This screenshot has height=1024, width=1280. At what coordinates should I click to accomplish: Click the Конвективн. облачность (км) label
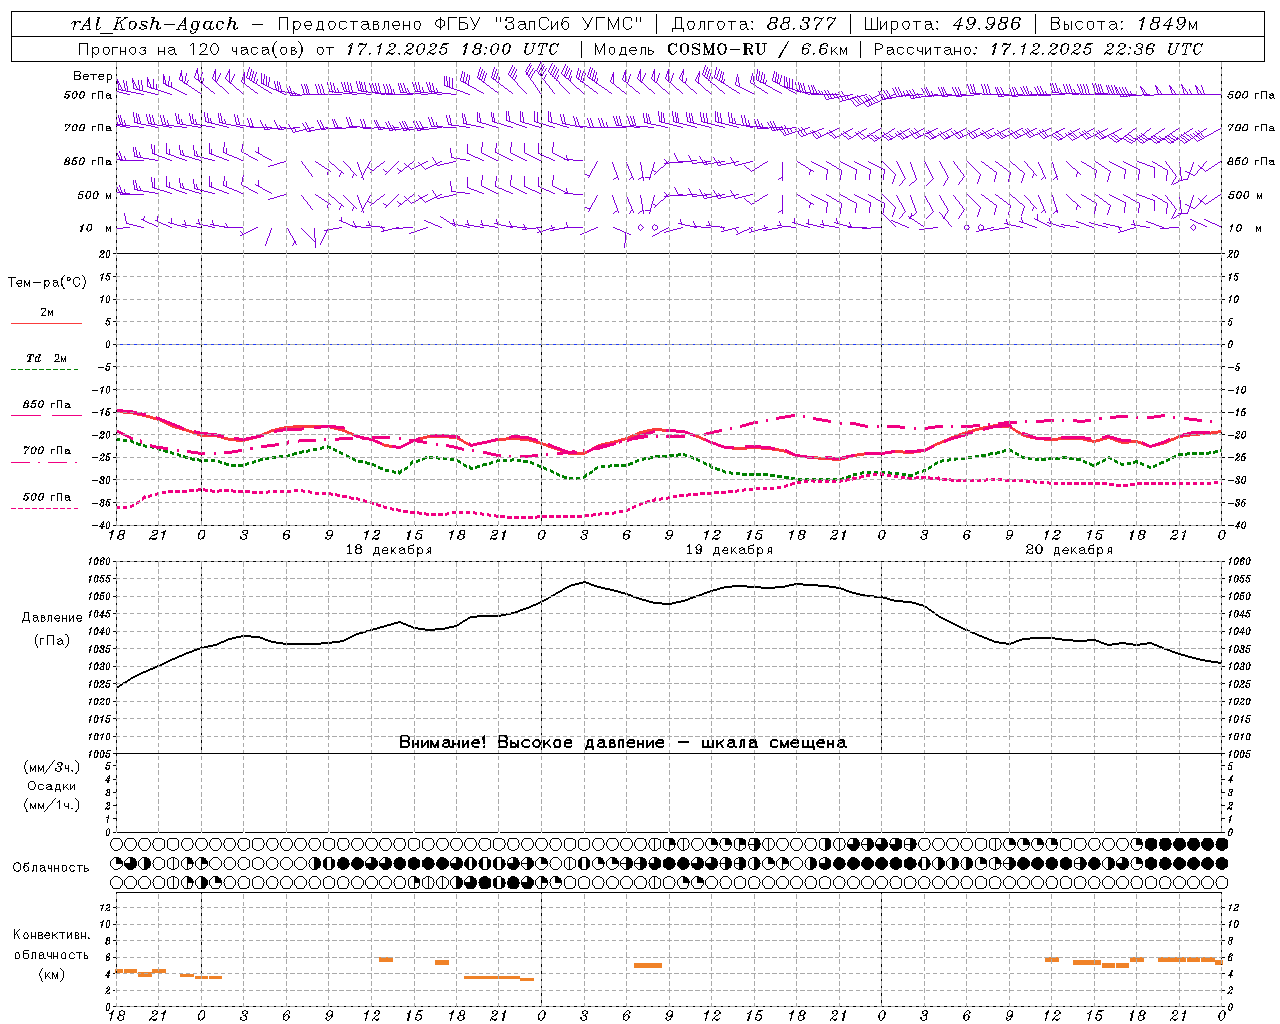(x=52, y=955)
